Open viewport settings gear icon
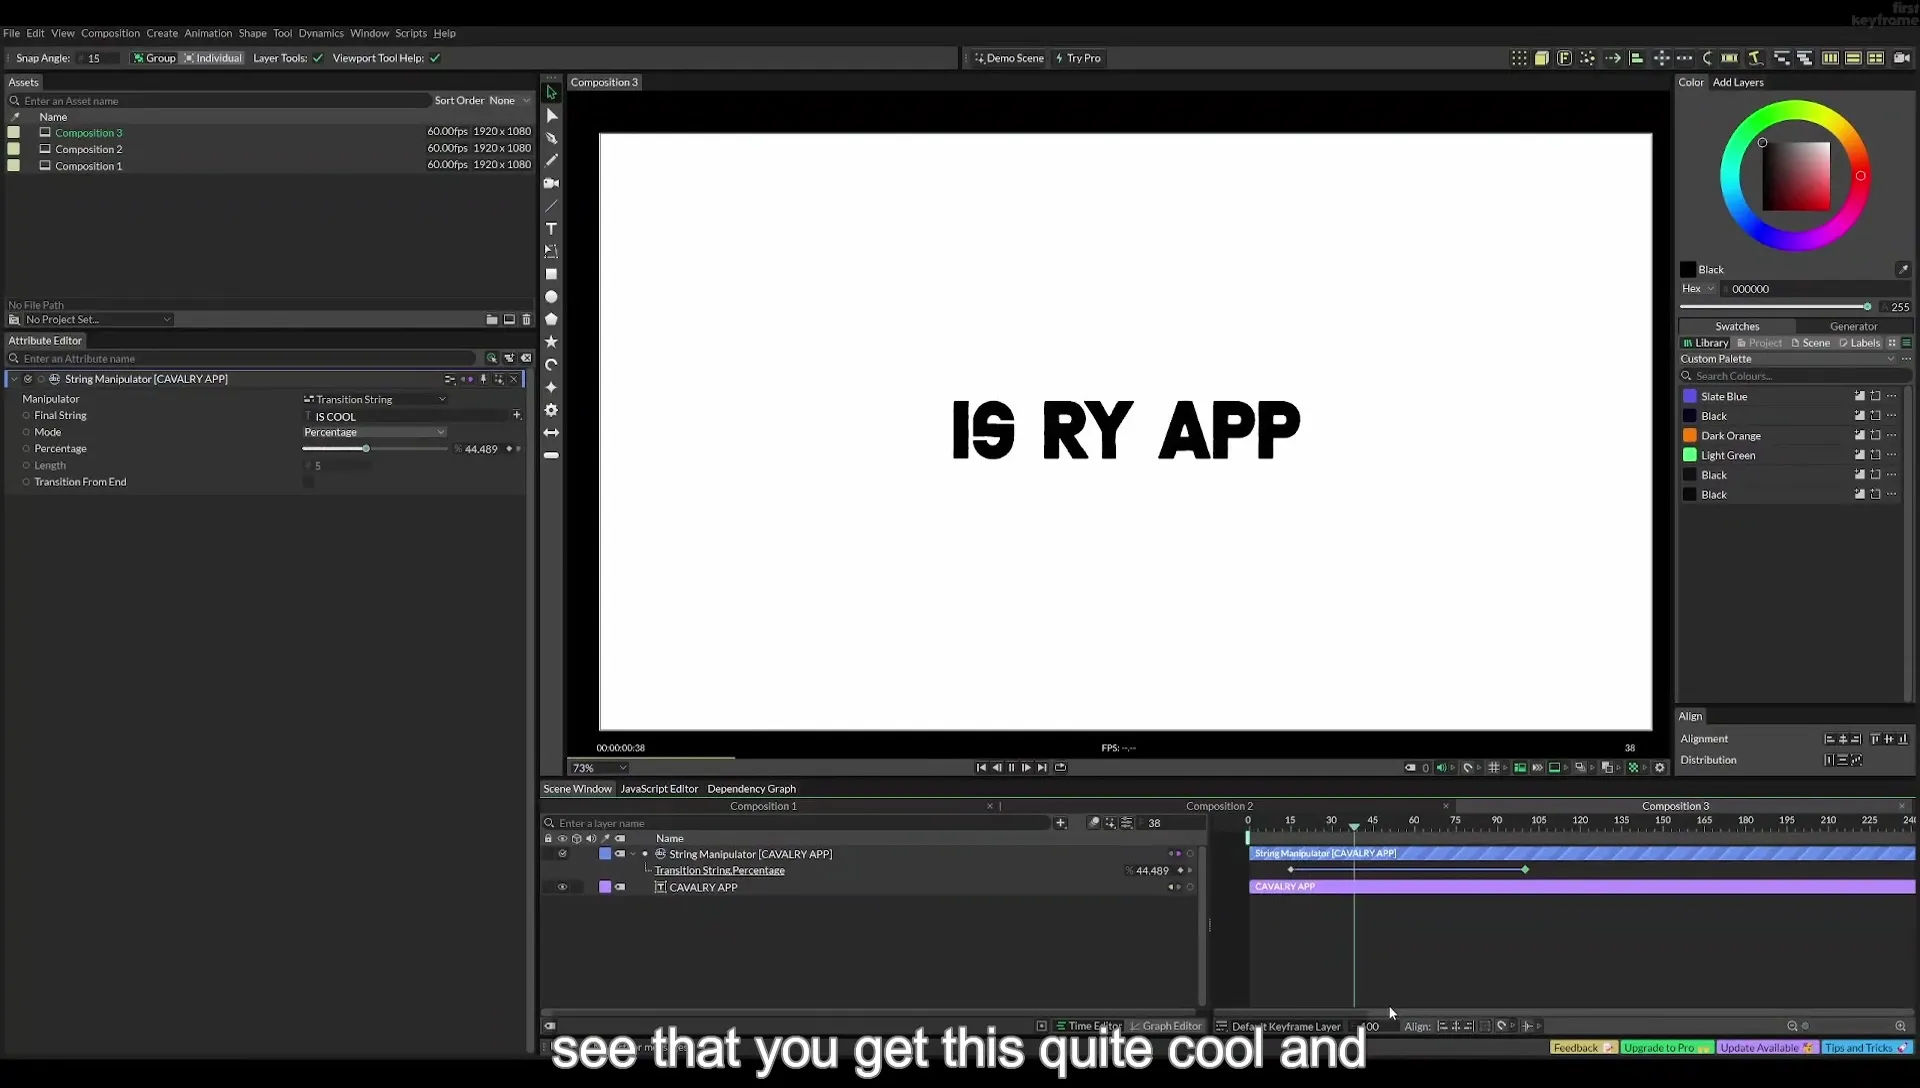 tap(1660, 768)
